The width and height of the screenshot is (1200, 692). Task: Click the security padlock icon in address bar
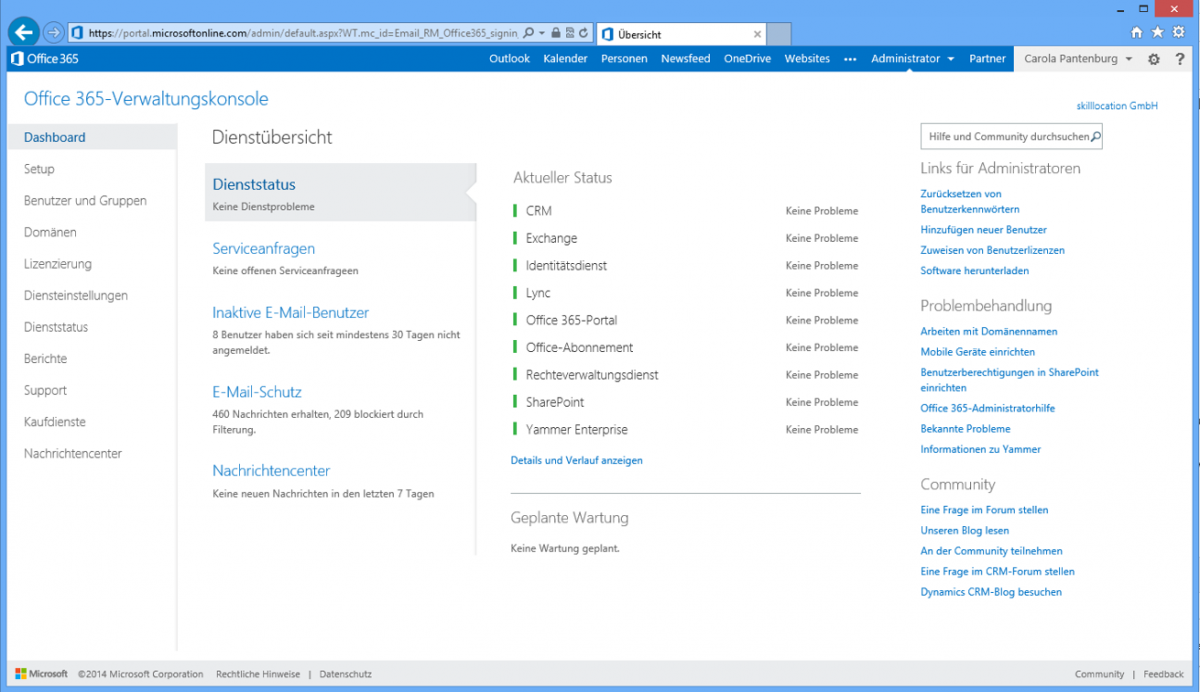555,33
